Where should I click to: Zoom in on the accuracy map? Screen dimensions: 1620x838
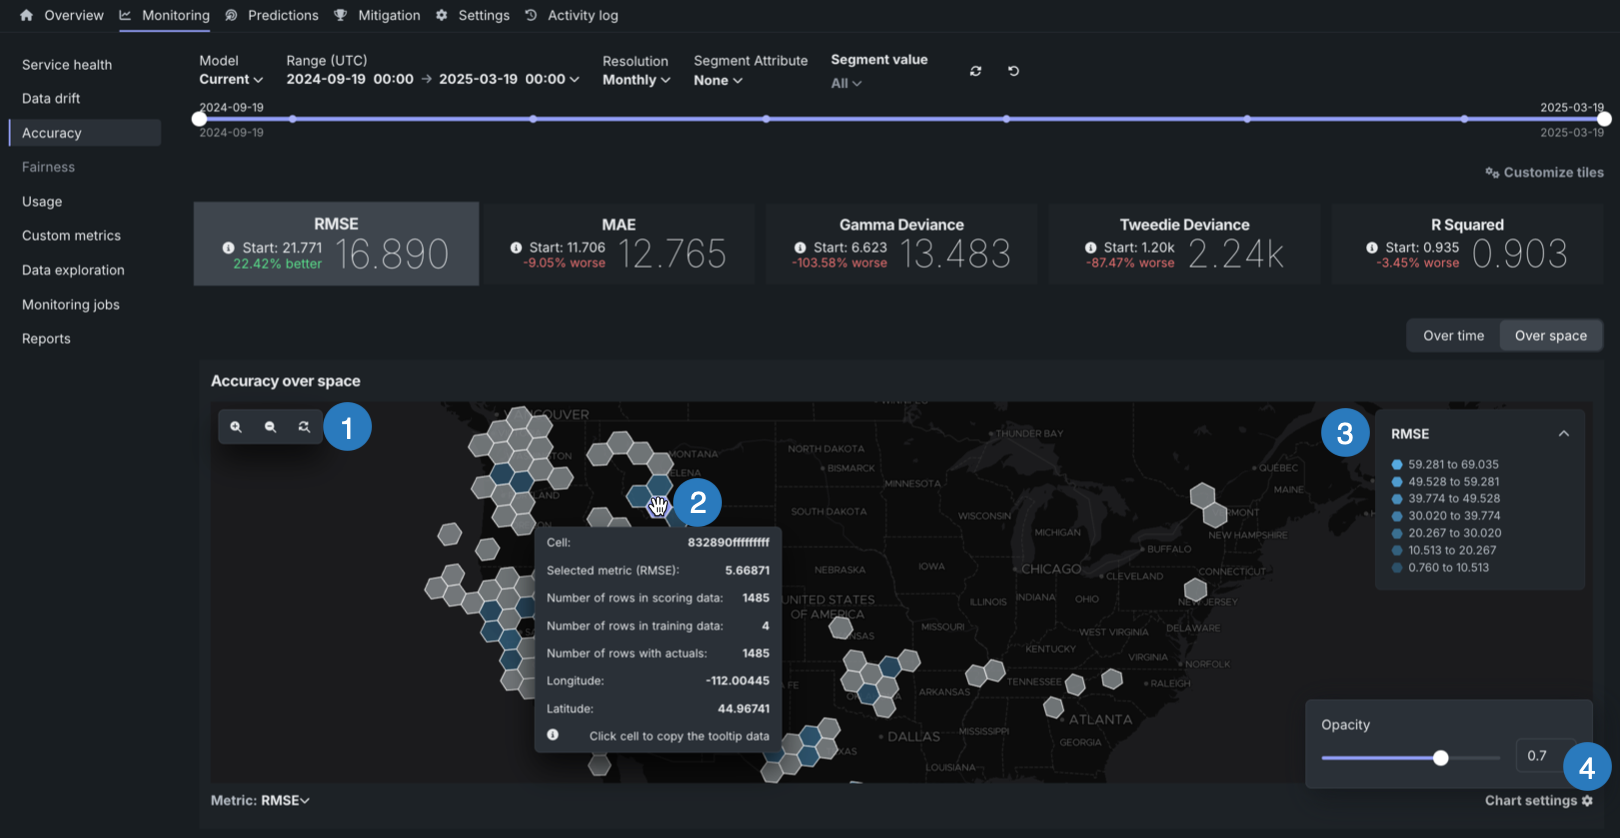236,427
